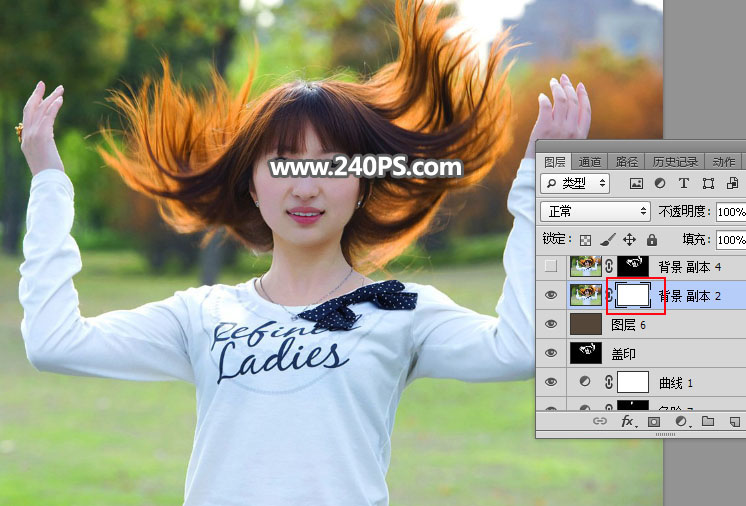
Task: Switch to 路径 tab
Action: coord(627,162)
